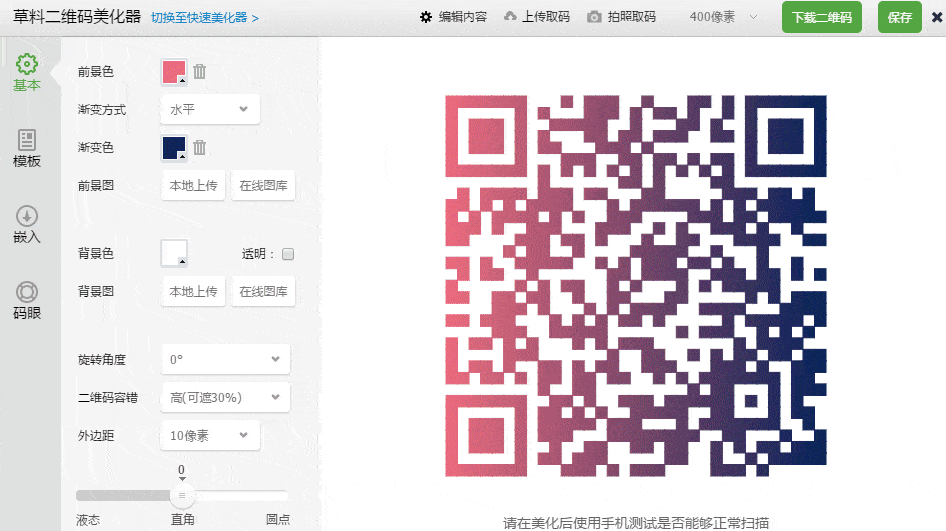The width and height of the screenshot is (946, 531).
Task: Toggle the 透明 background checkbox
Action: (x=288, y=254)
